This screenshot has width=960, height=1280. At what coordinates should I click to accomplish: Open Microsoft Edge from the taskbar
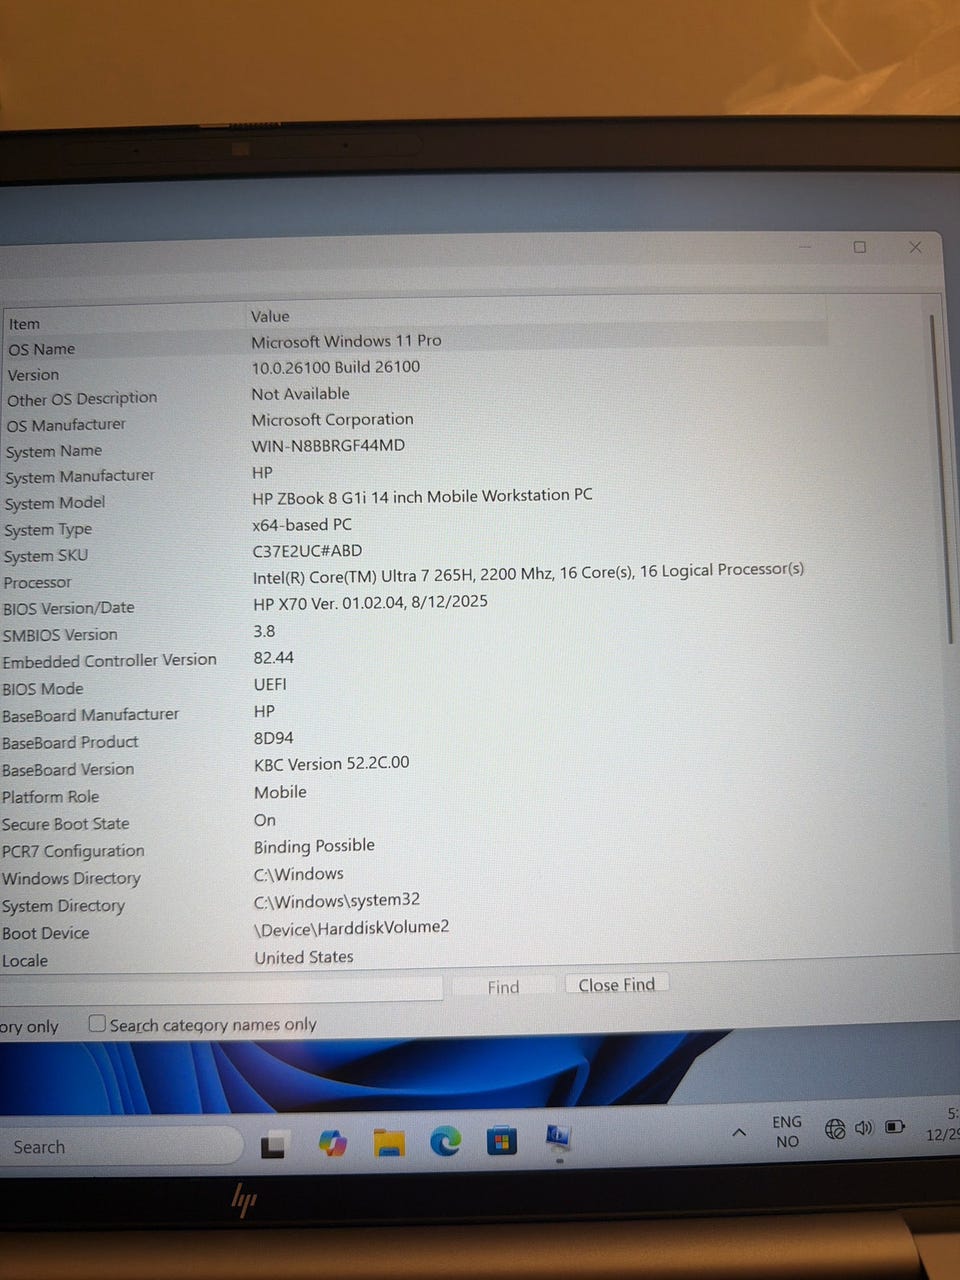coord(445,1141)
